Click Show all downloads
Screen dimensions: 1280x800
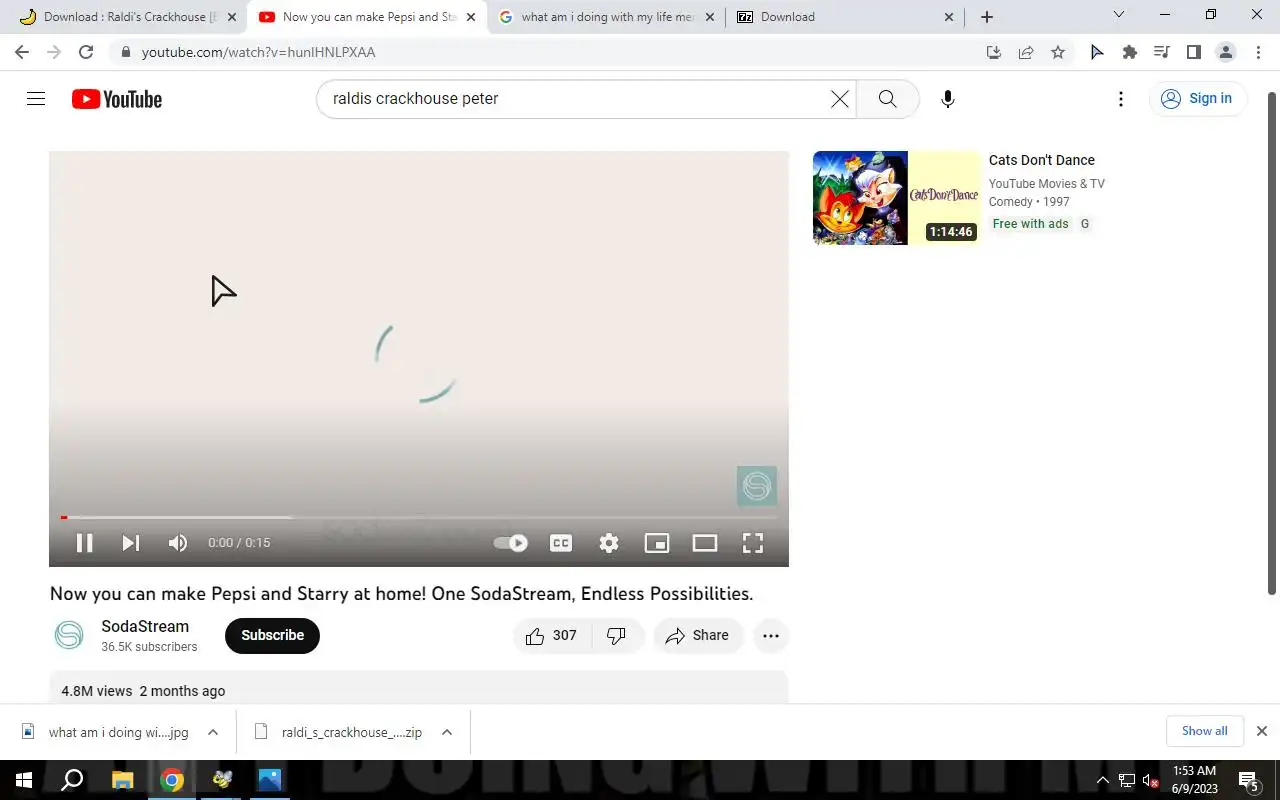click(1204, 731)
